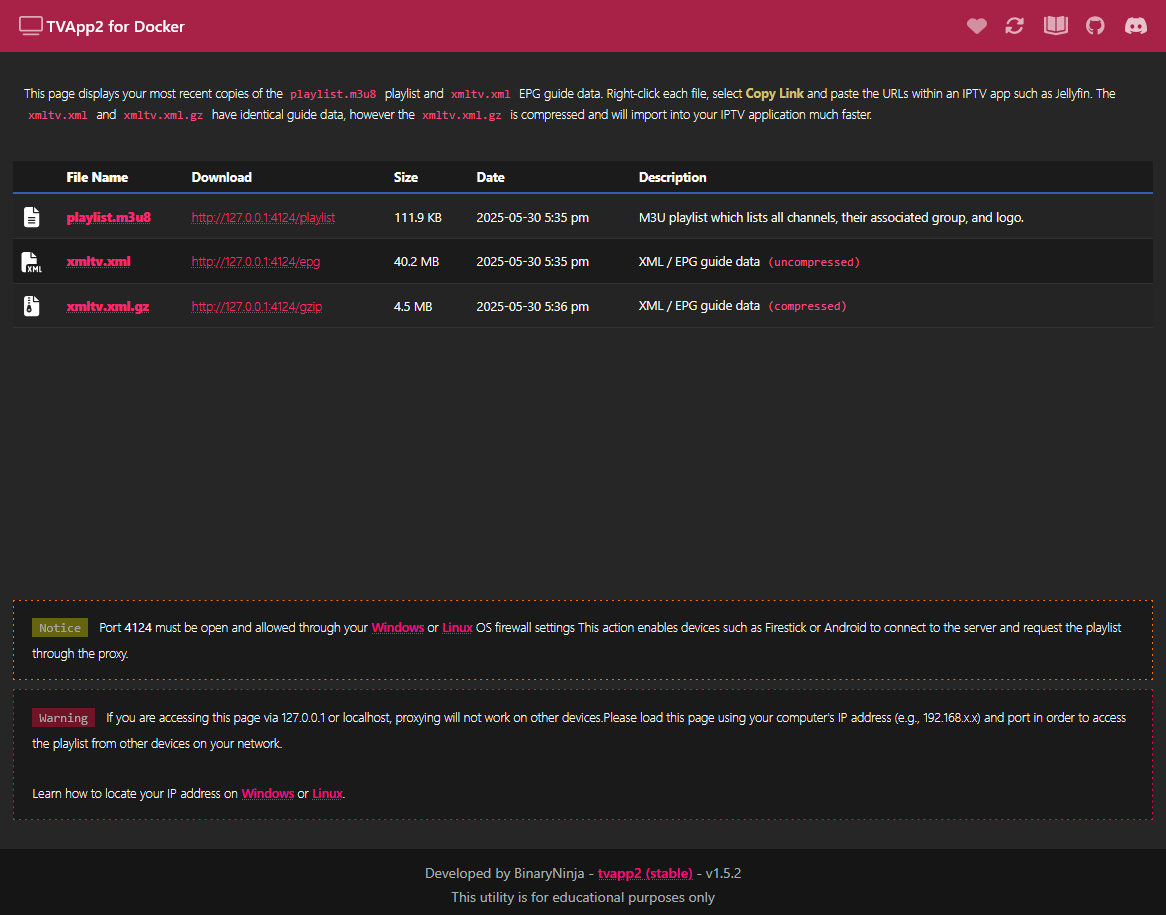Open the playlist.m3u8 file name link
Screen dimensions: 1166x915
click(109, 217)
